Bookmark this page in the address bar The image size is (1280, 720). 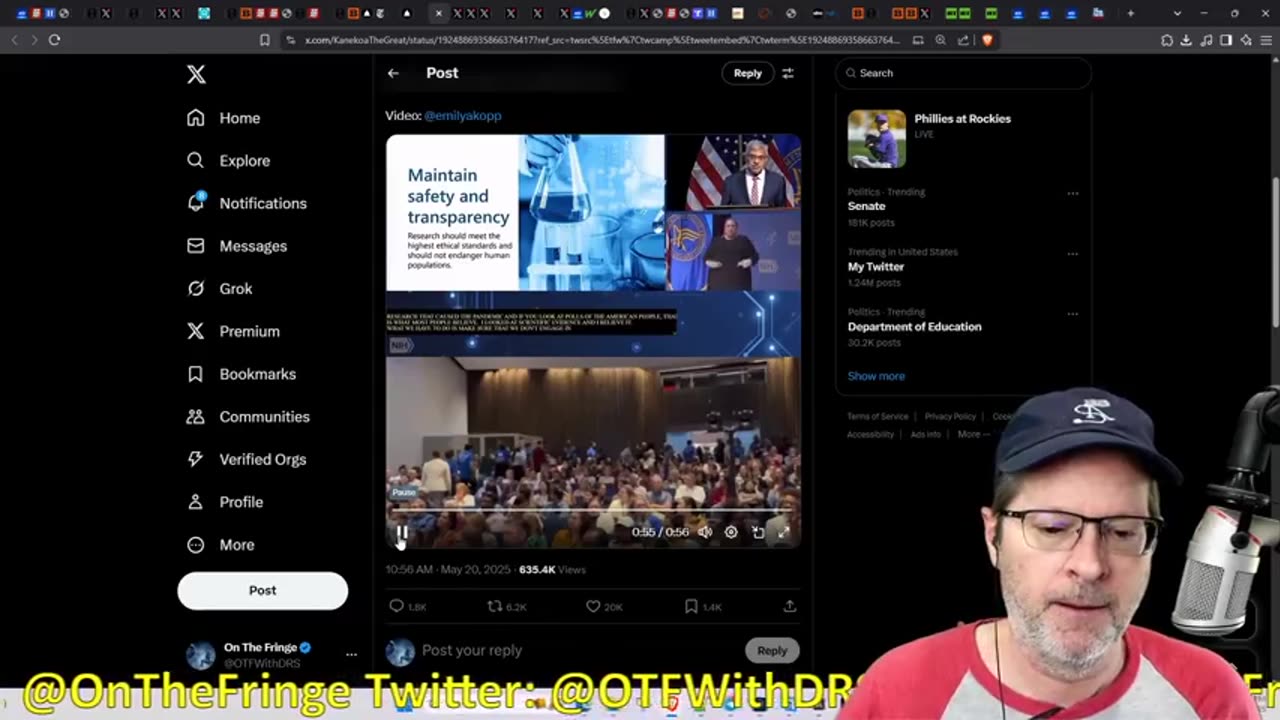pos(265,40)
